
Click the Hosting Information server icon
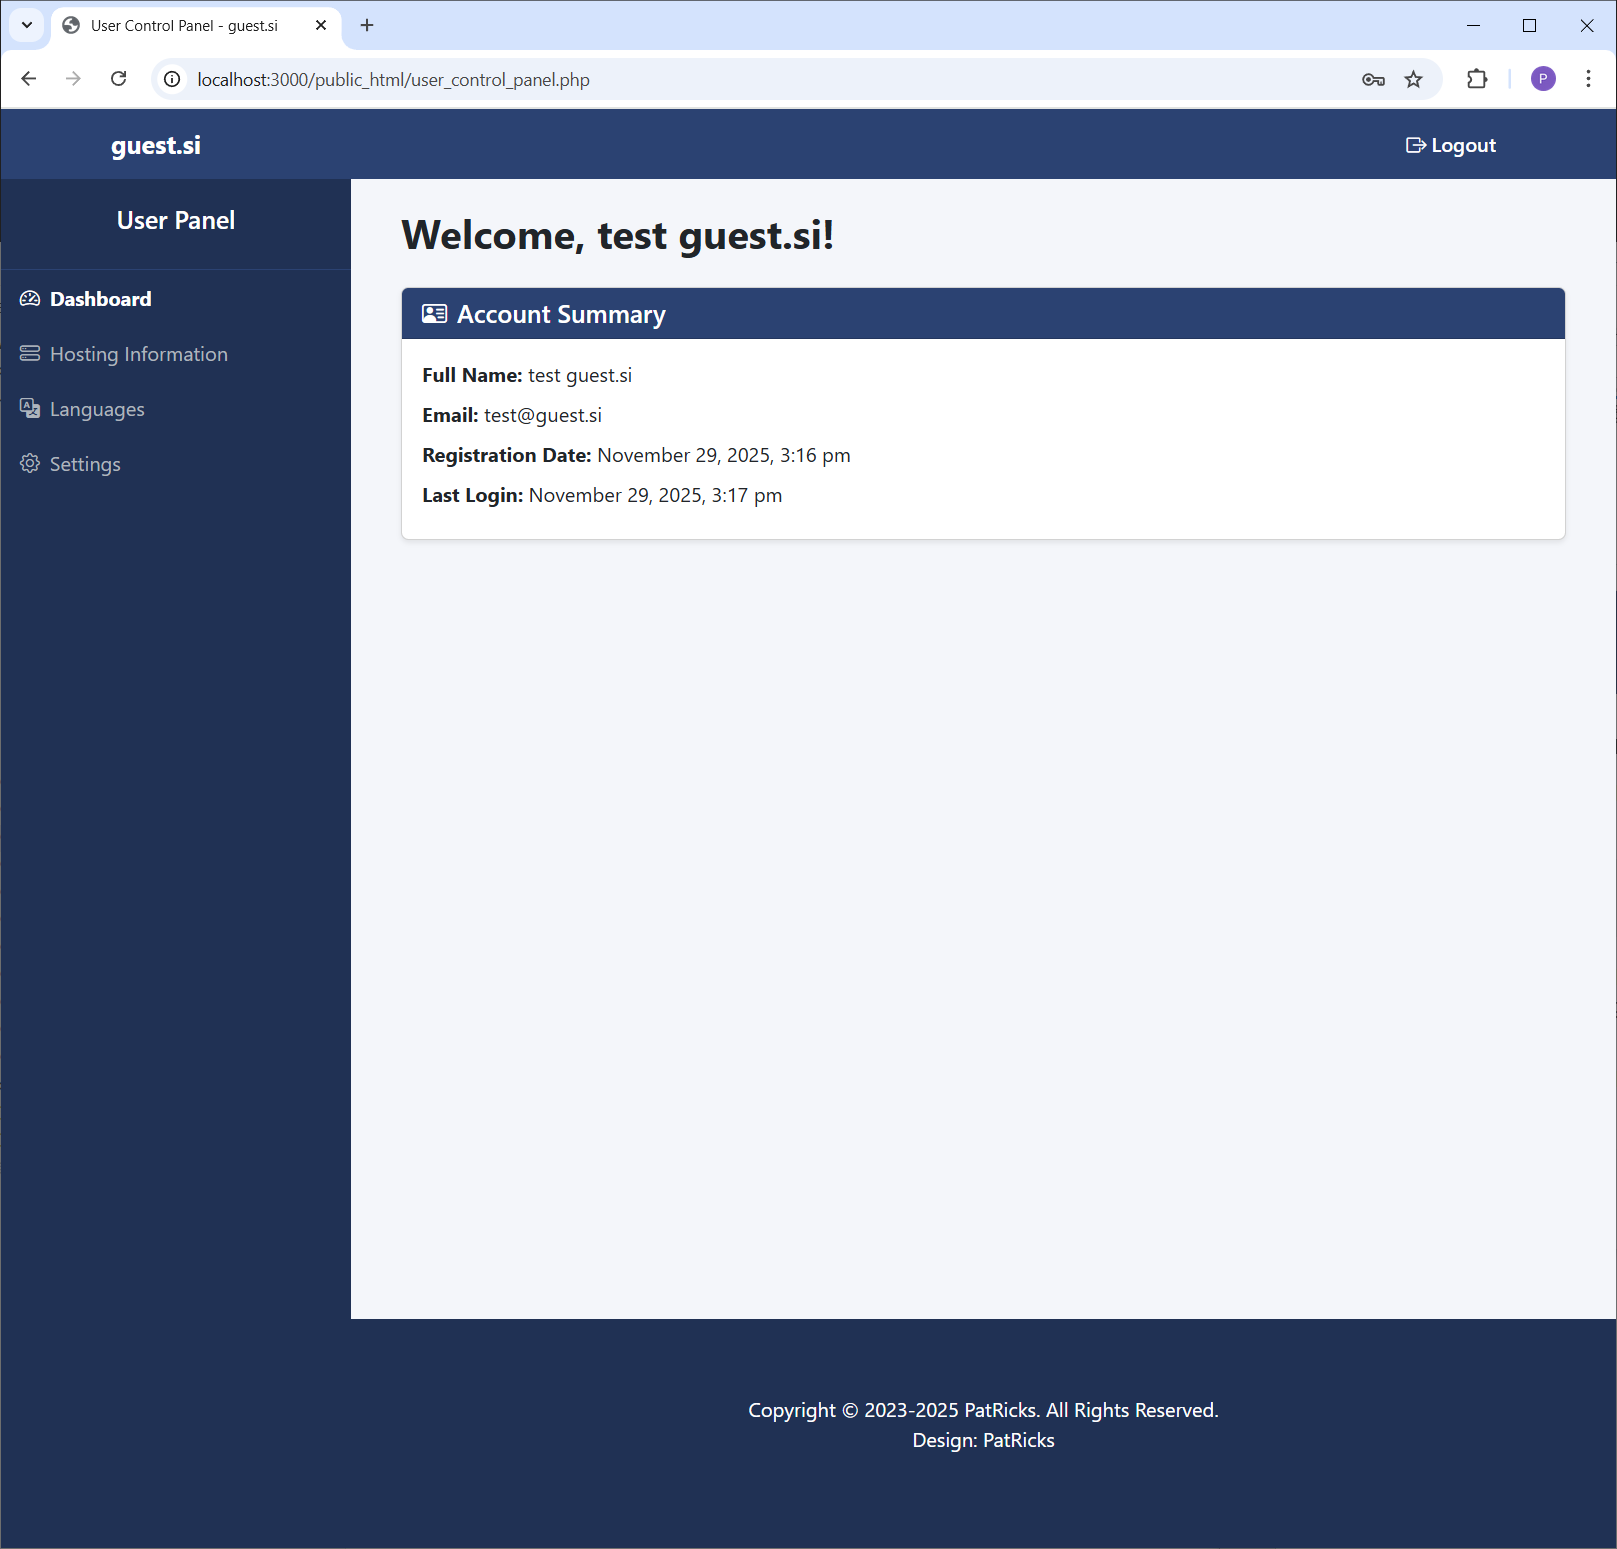30,353
